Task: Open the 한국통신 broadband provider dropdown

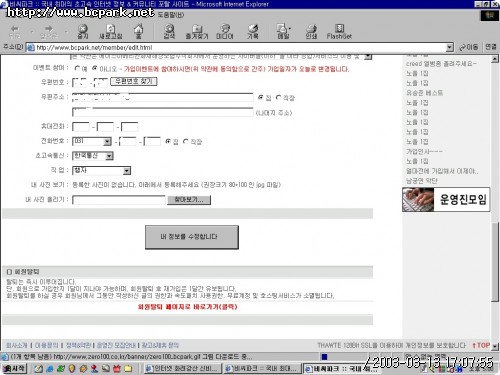Action: (x=109, y=156)
